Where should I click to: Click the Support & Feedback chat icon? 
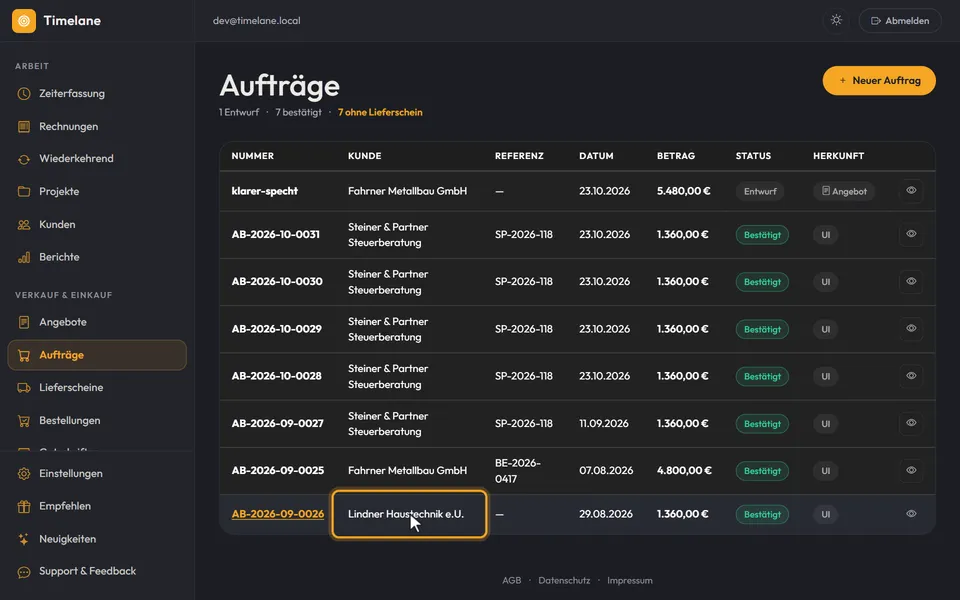click(x=24, y=572)
